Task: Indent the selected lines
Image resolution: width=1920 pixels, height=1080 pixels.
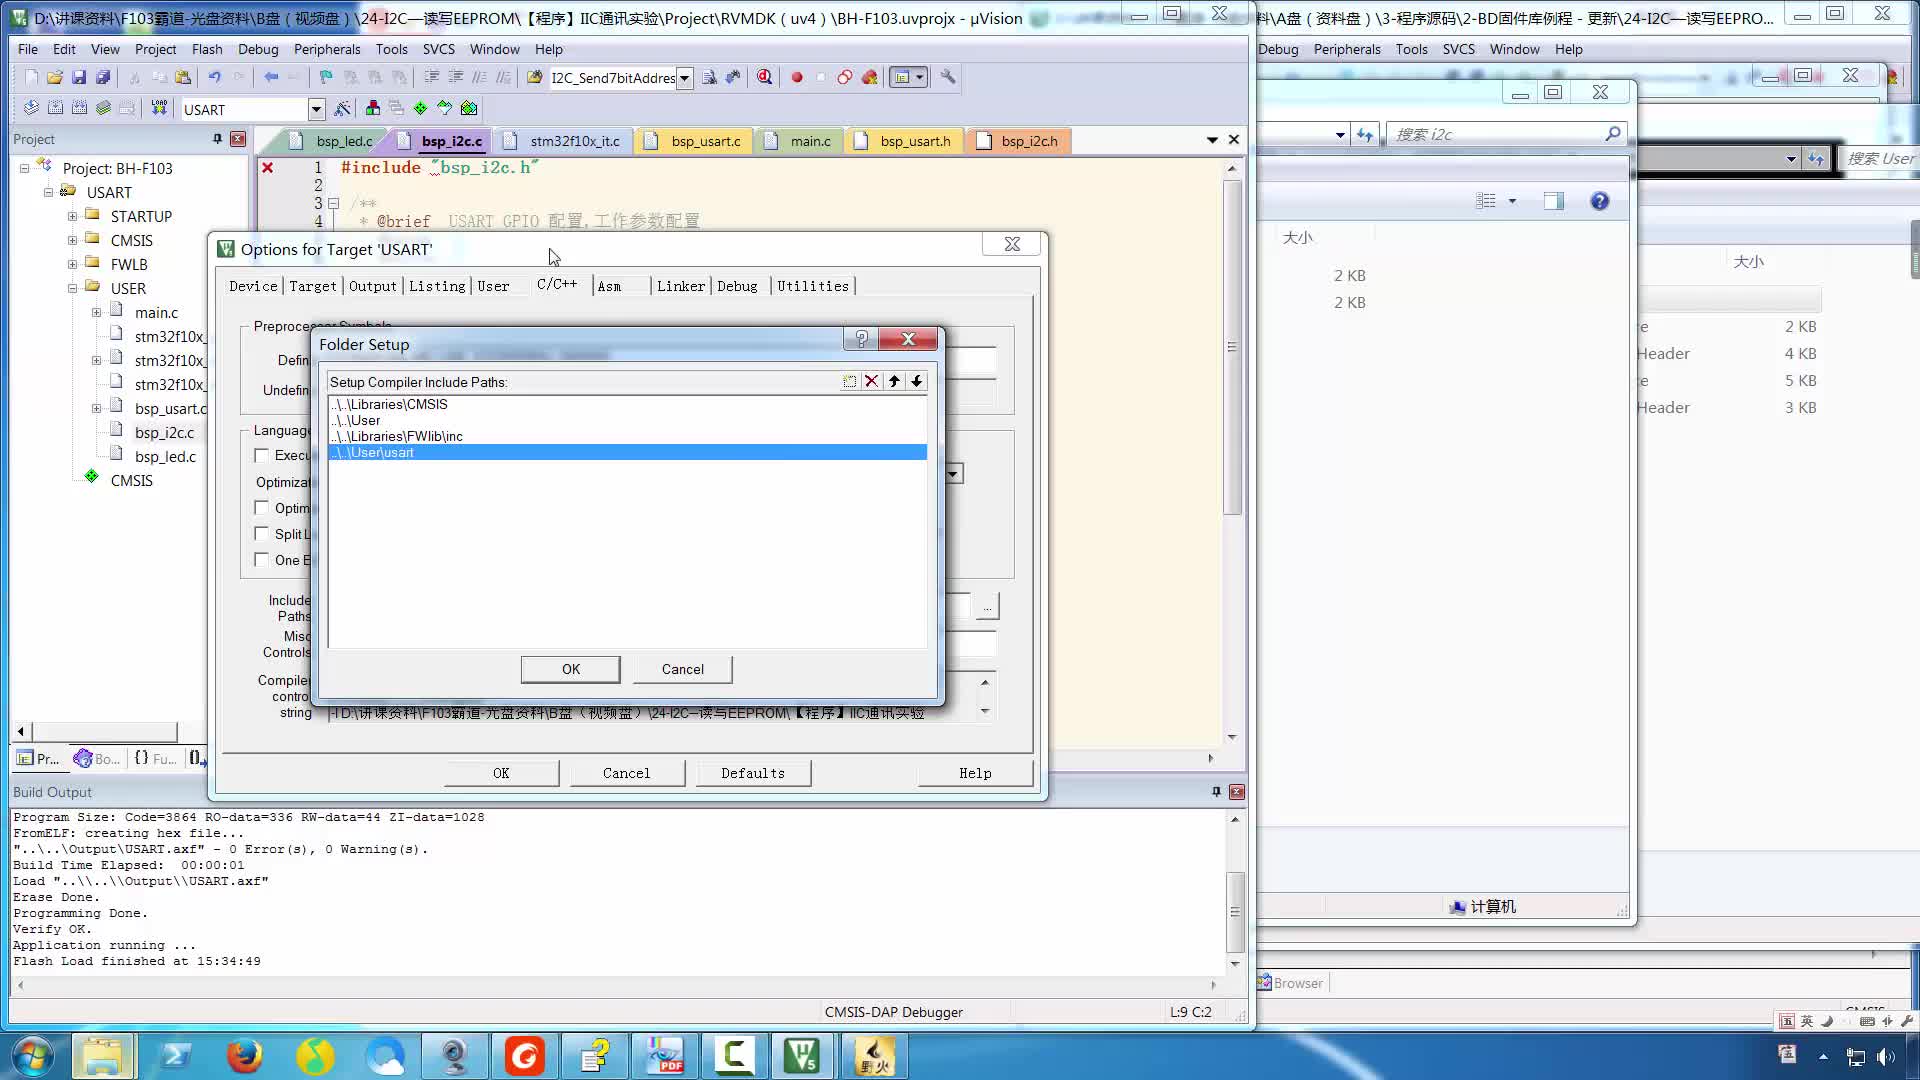Action: click(x=432, y=77)
